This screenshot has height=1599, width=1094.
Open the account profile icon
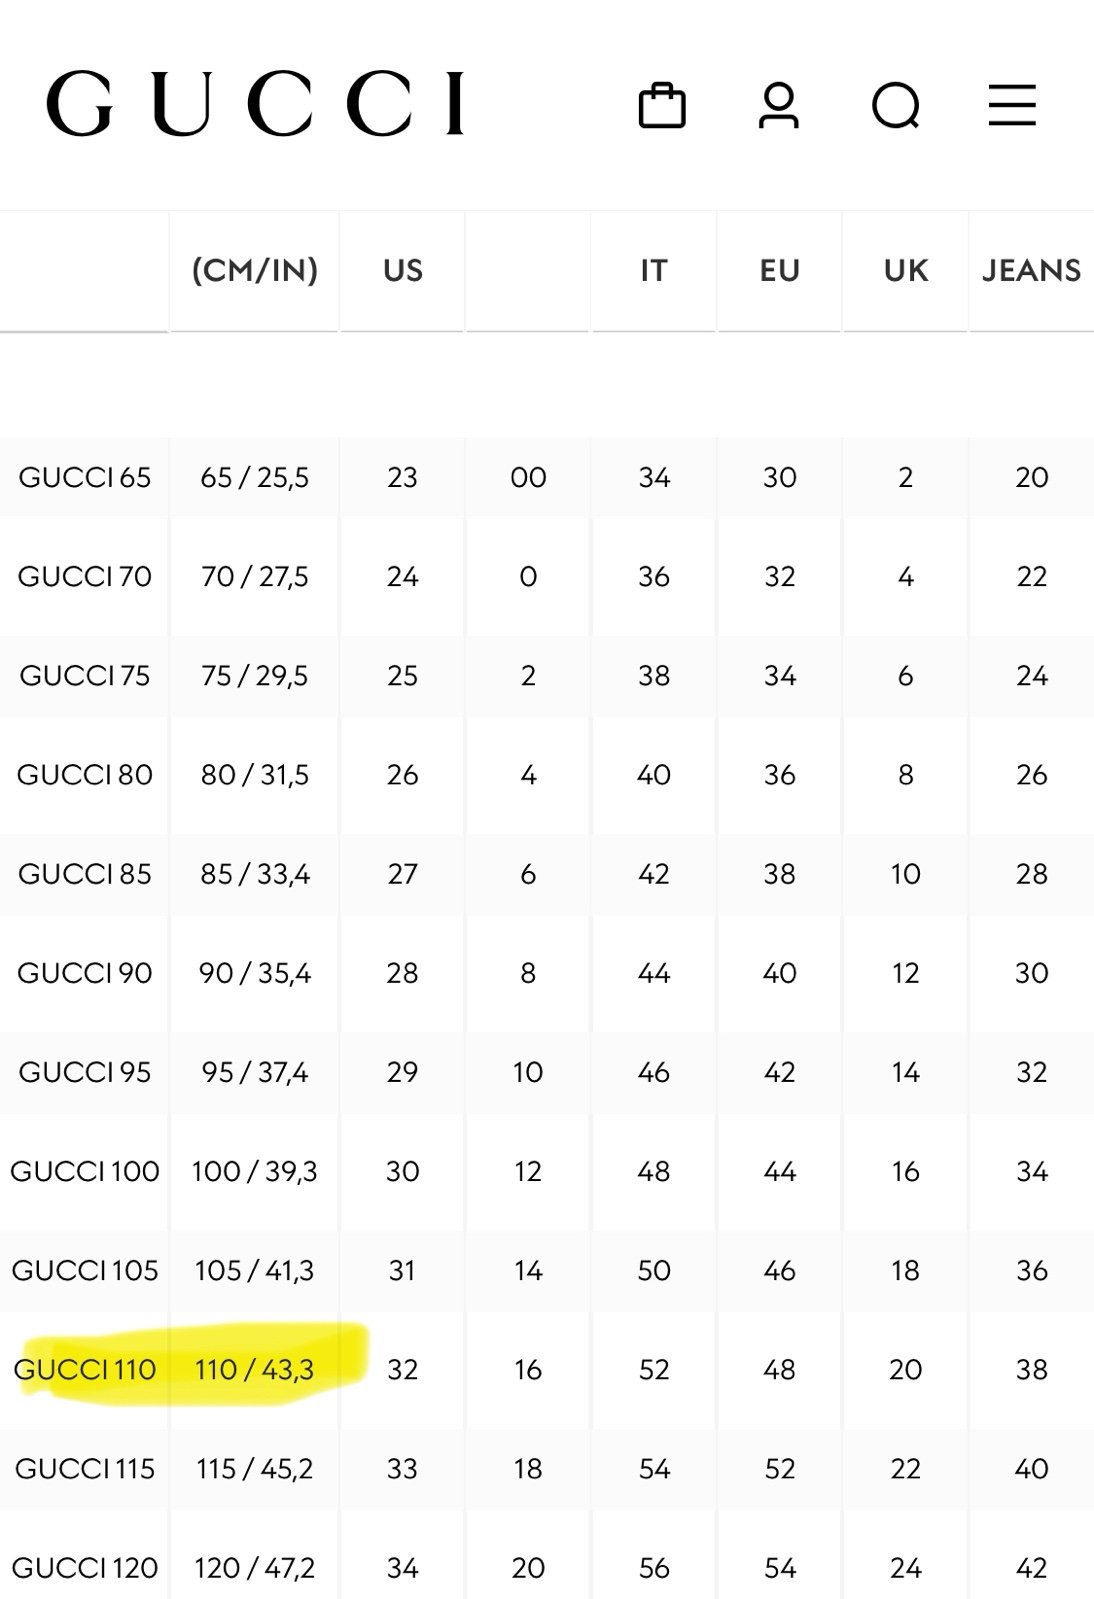tap(778, 105)
